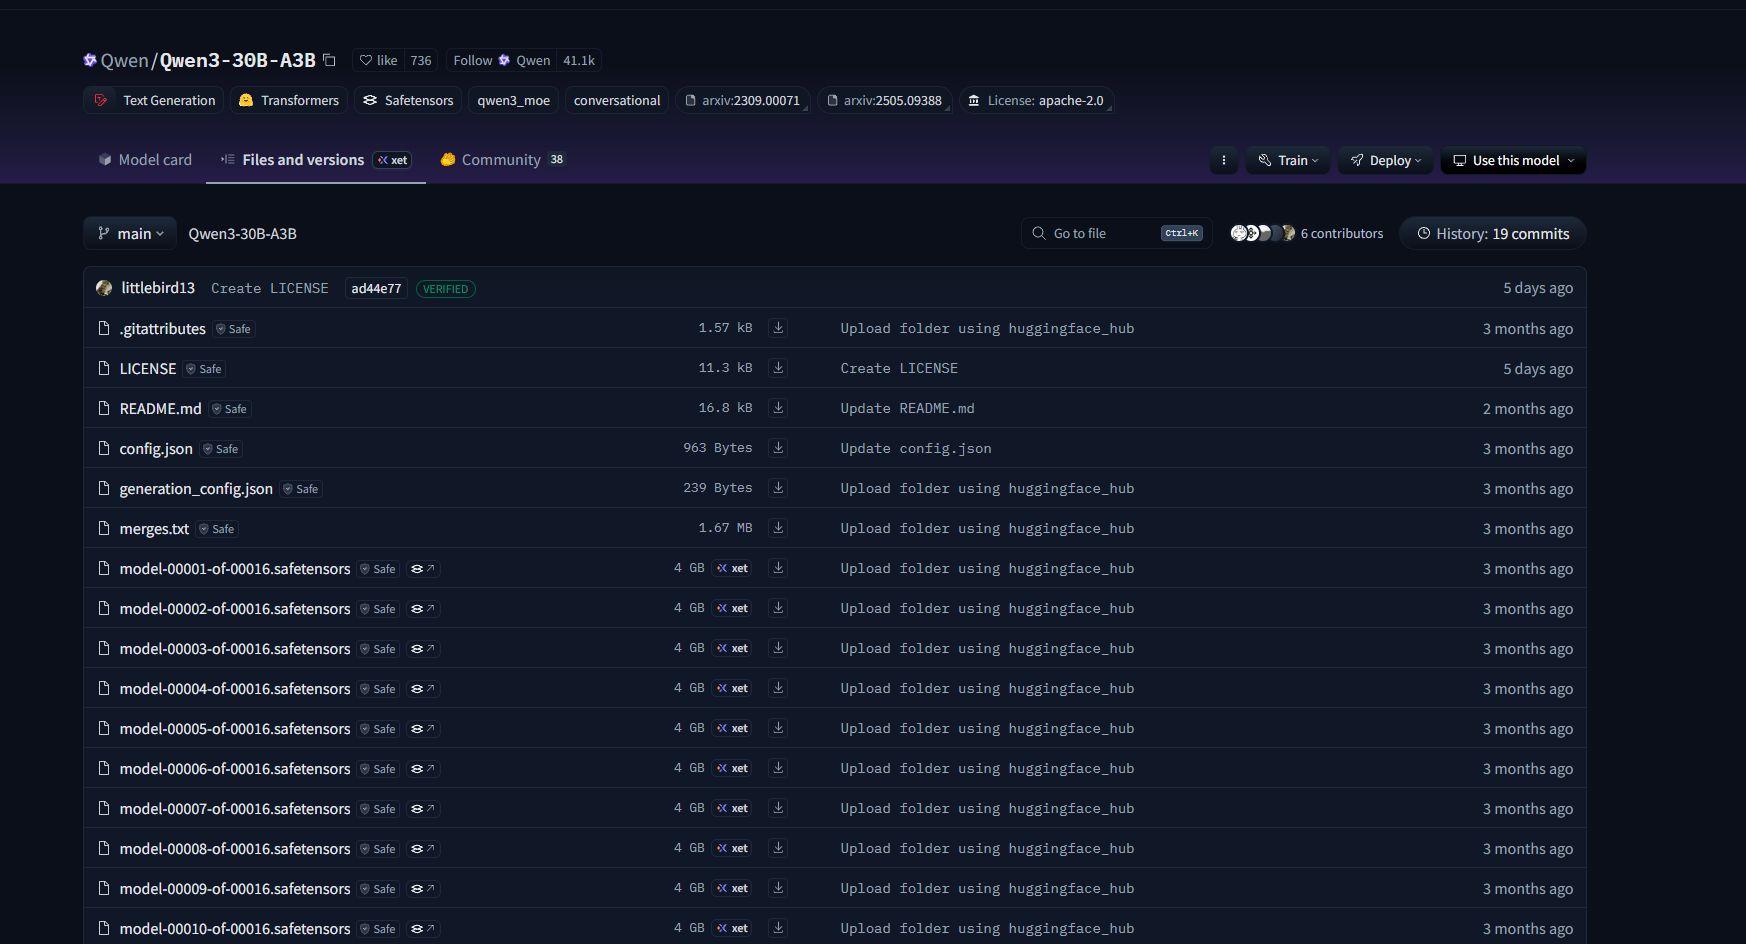Download model-00004-of-00016.safetensors
1746x944 pixels.
tap(778, 688)
